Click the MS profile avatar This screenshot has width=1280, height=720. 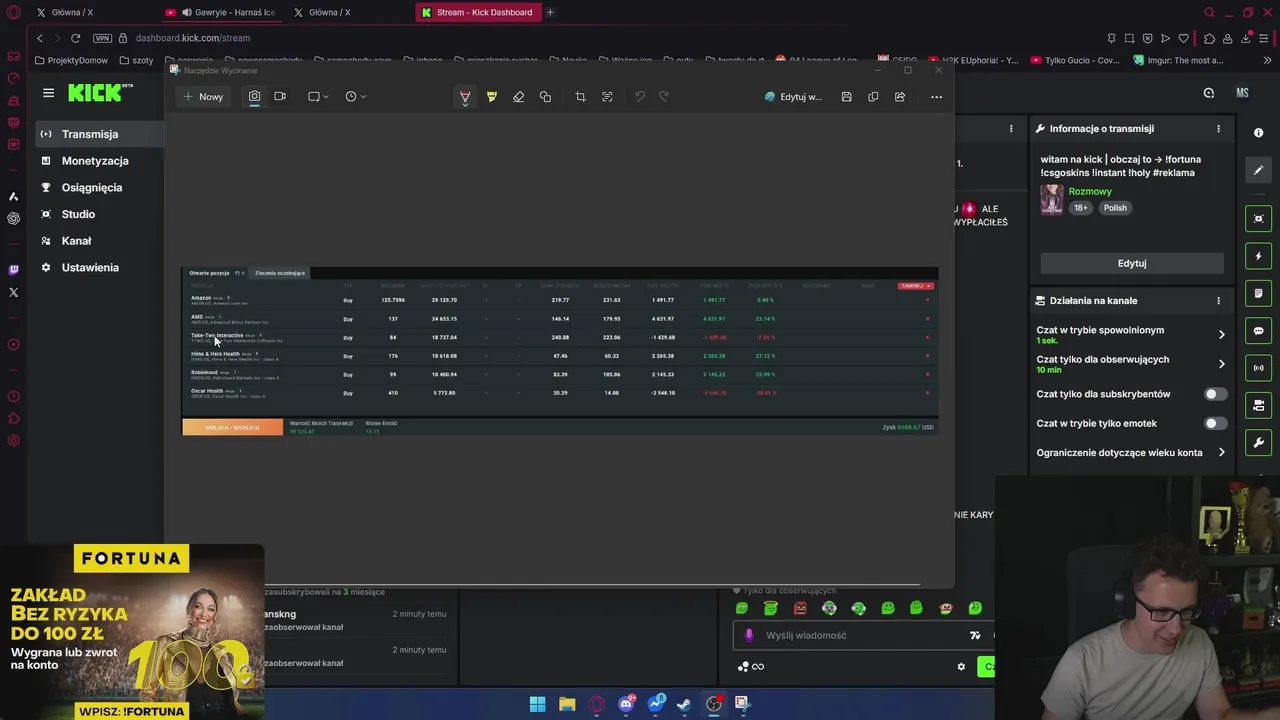1242,93
